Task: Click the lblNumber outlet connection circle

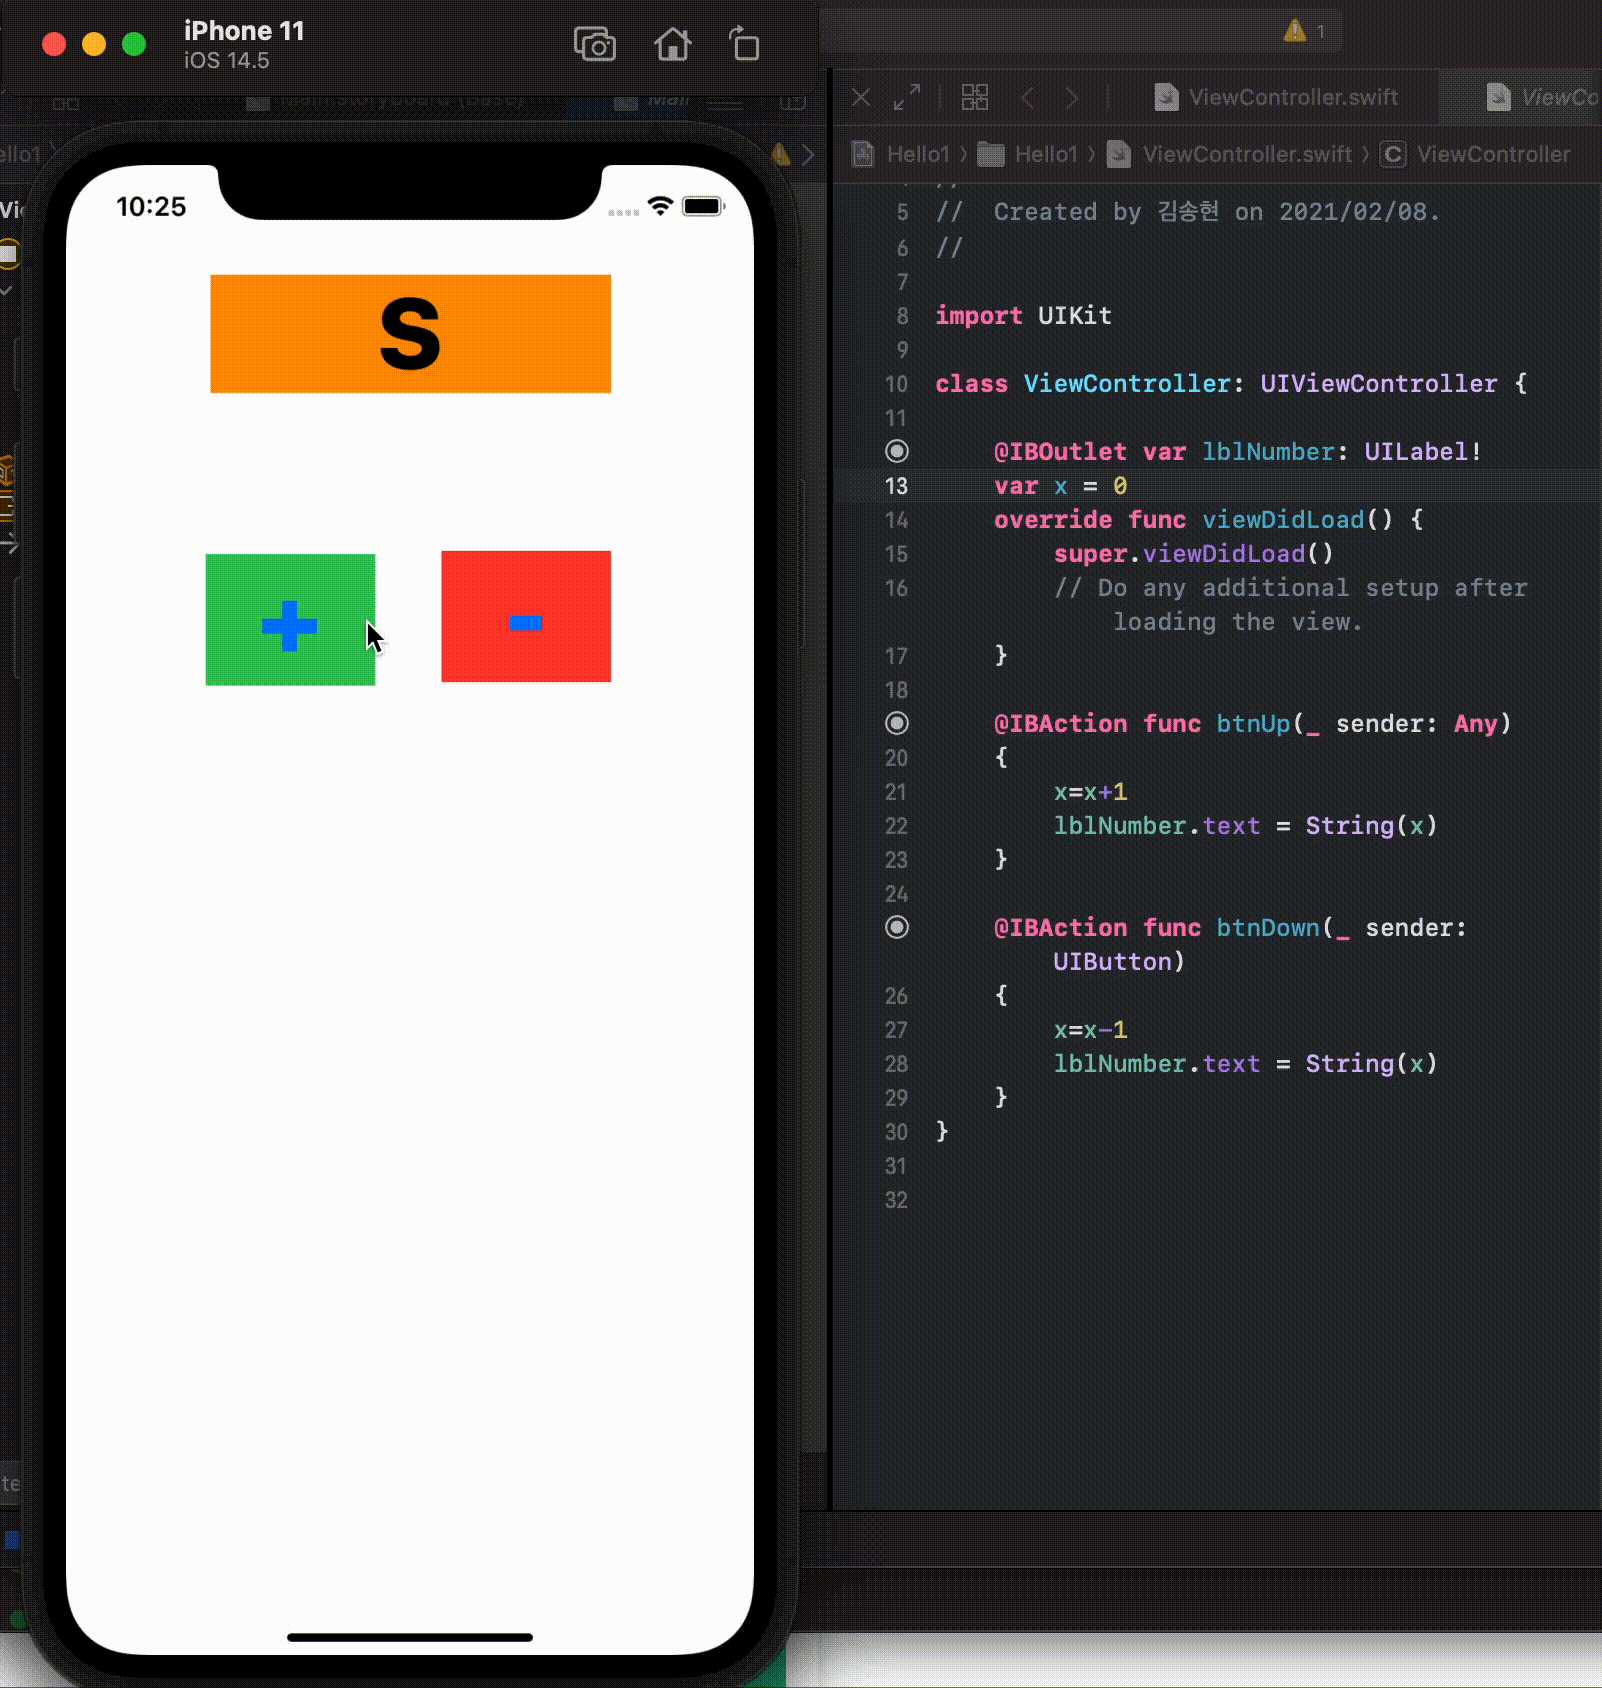Action: pyautogui.click(x=897, y=451)
